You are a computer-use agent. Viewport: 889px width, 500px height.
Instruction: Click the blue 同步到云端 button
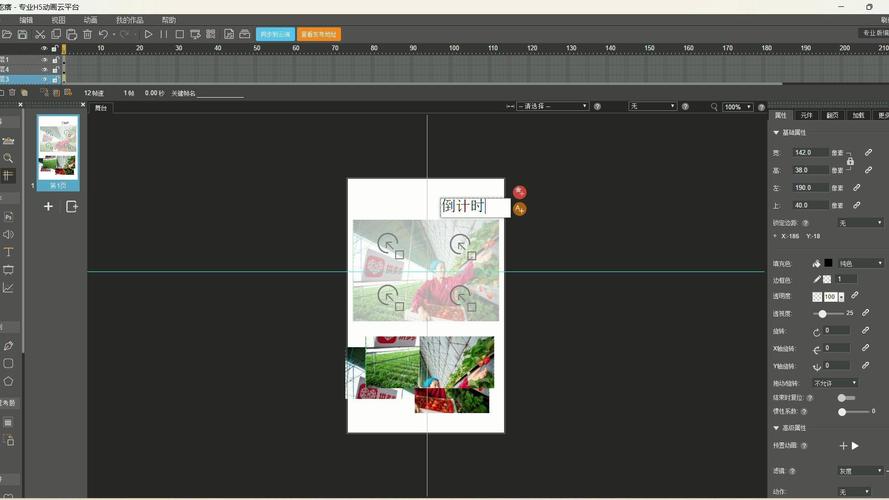point(275,34)
